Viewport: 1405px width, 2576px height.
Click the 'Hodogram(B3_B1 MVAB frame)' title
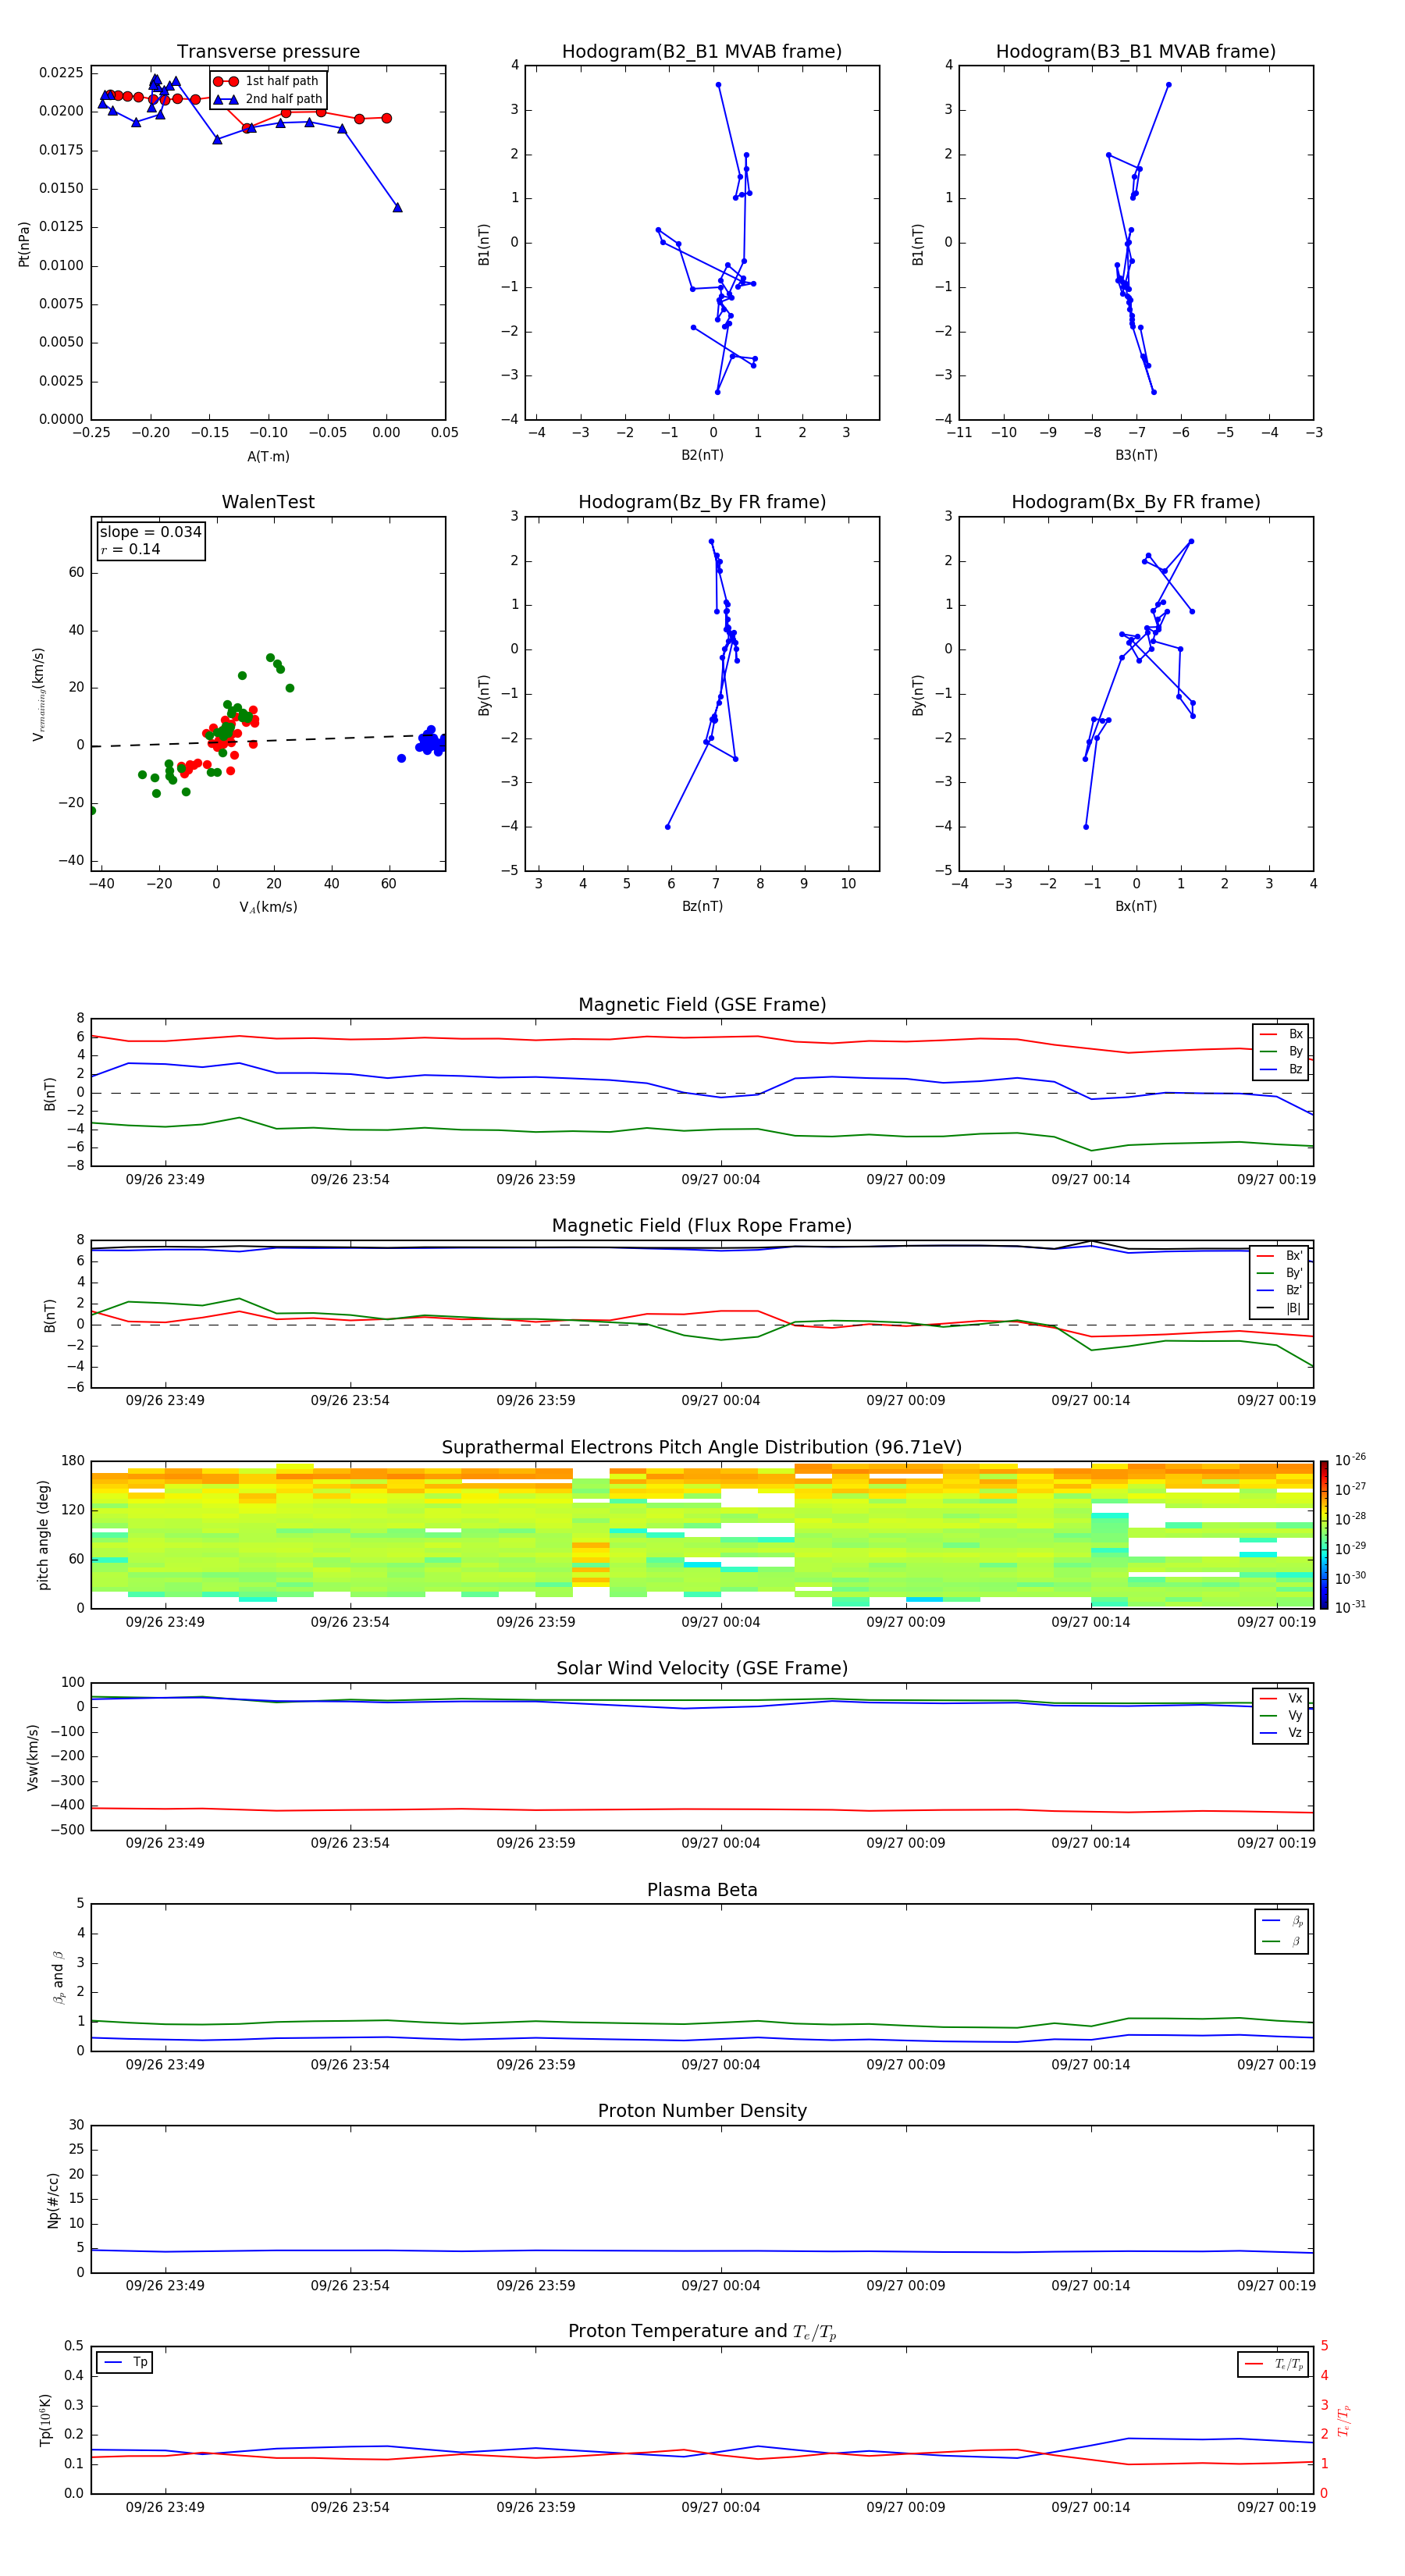pyautogui.click(x=1136, y=51)
